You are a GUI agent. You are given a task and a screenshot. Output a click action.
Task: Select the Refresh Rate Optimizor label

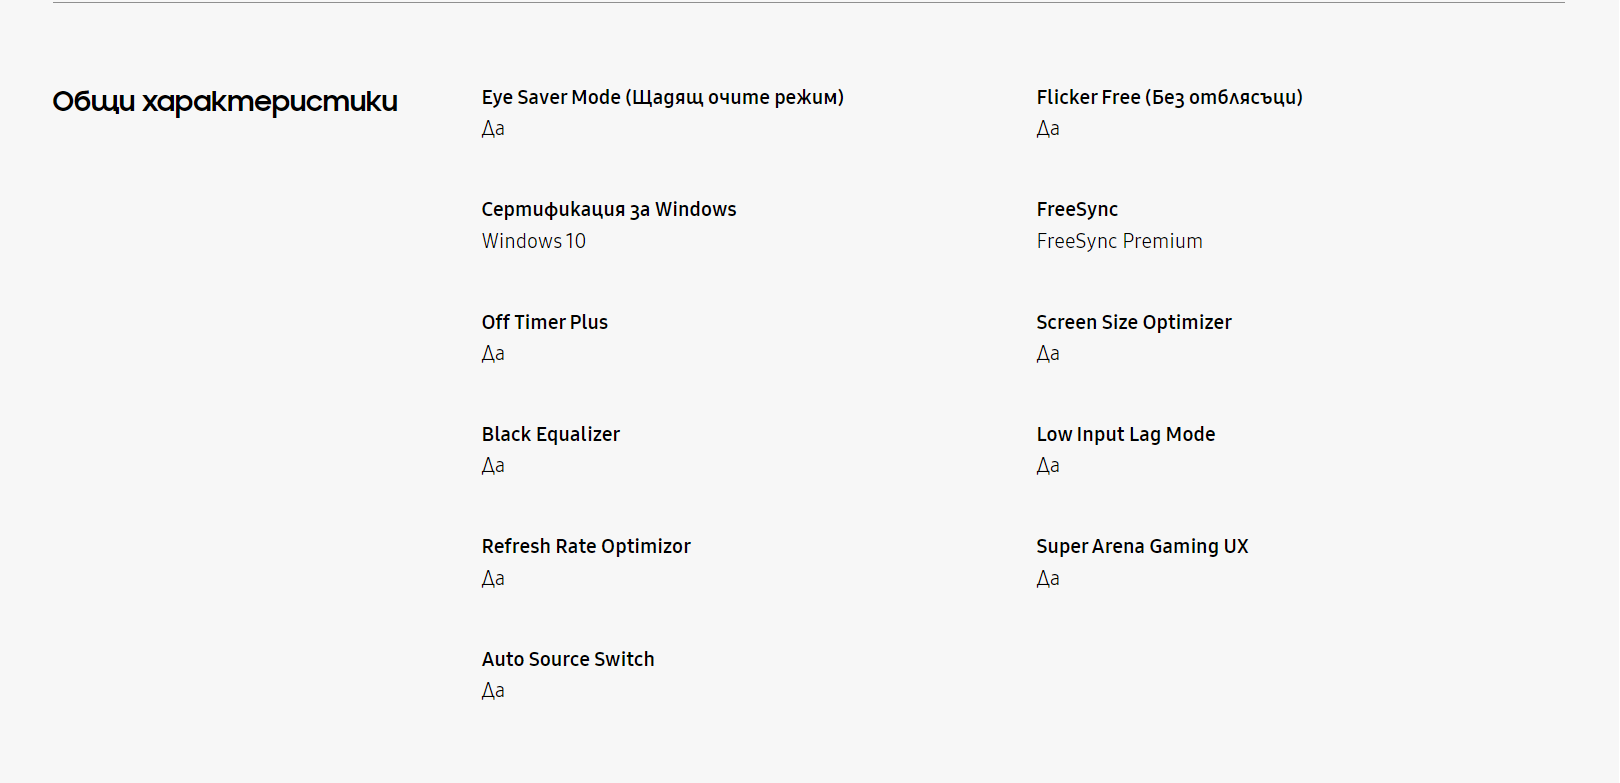(x=586, y=546)
